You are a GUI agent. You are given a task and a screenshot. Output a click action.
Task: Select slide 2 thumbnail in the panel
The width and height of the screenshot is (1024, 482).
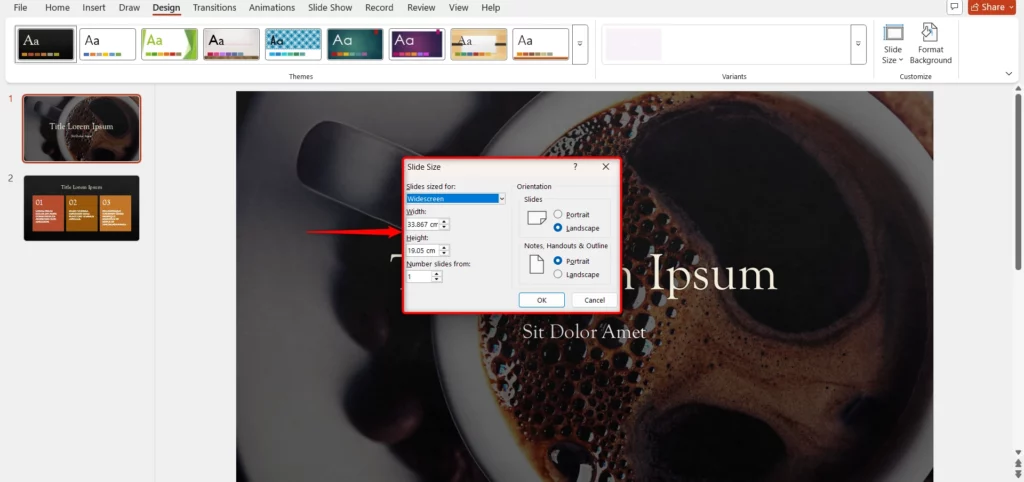pos(82,208)
